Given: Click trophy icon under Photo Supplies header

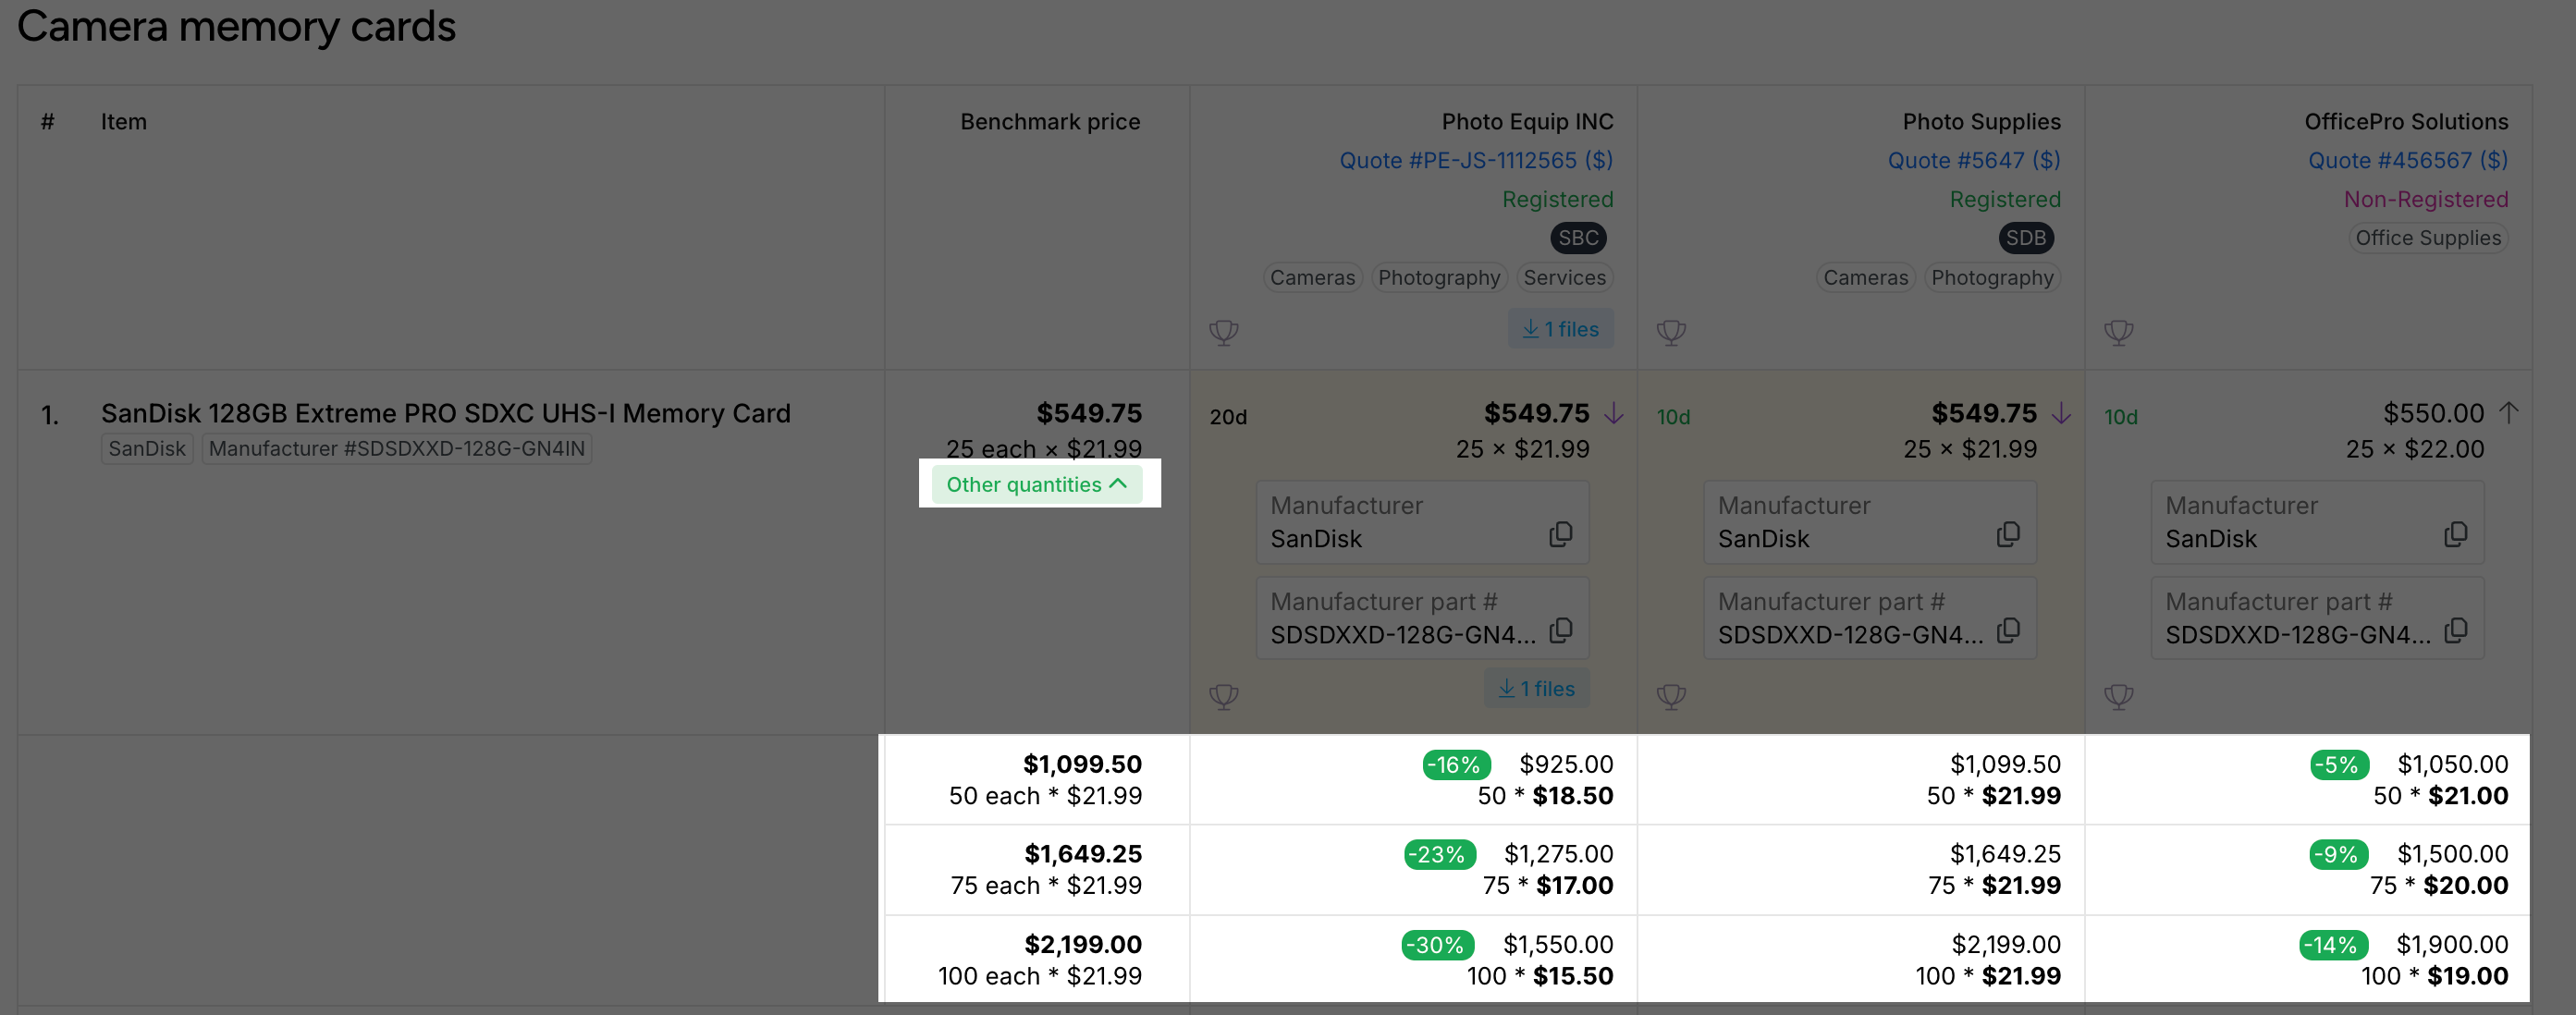Looking at the screenshot, I should [1671, 332].
